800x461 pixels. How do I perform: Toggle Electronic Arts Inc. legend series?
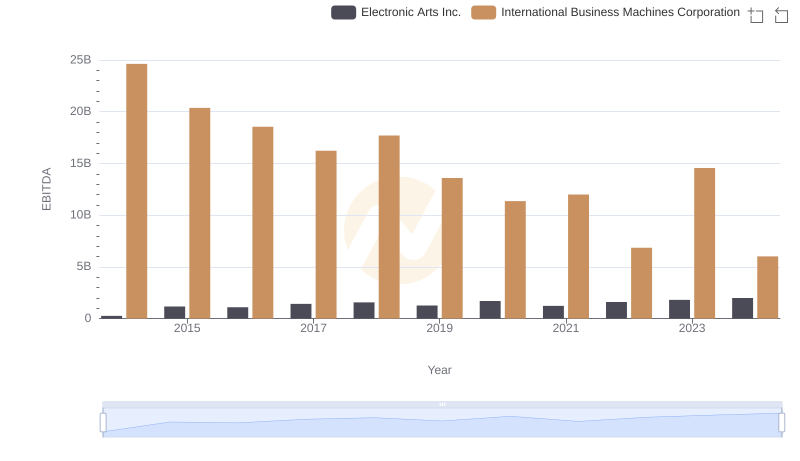point(396,12)
